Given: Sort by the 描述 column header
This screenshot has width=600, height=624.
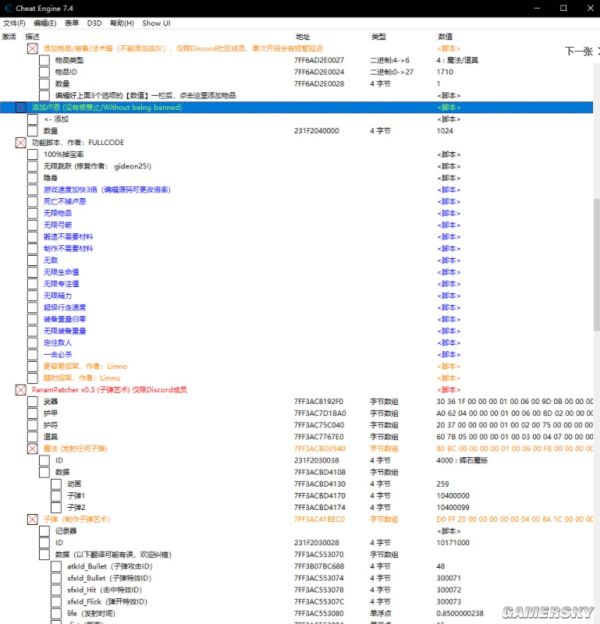Looking at the screenshot, I should [x=32, y=37].
